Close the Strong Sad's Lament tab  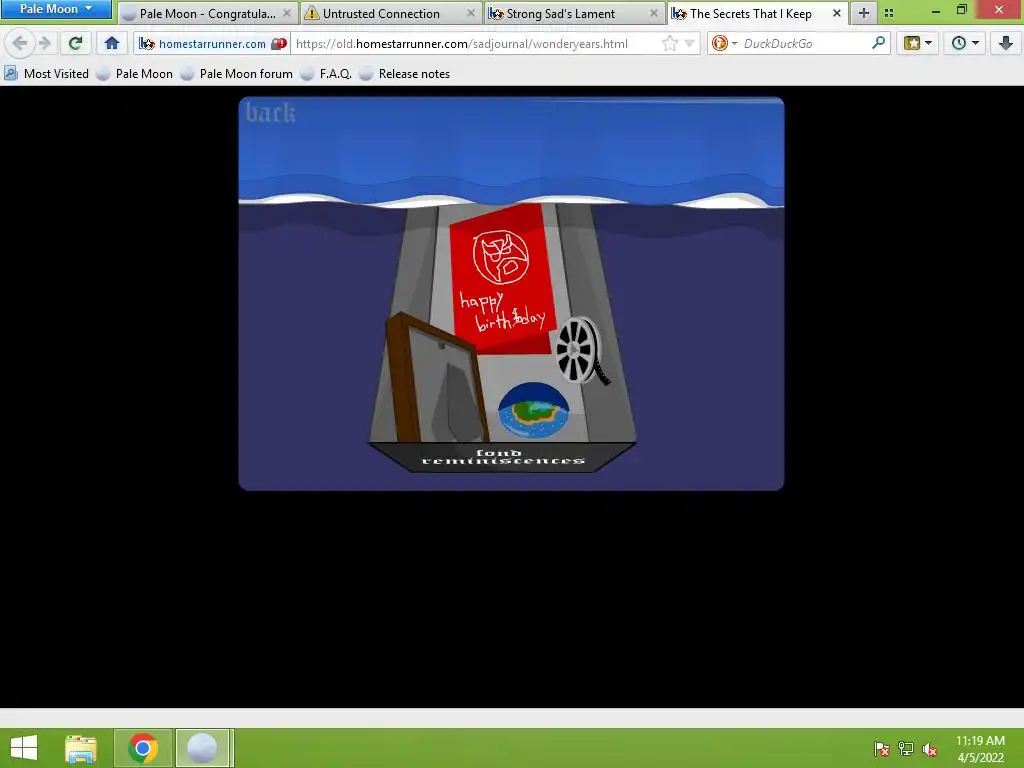click(654, 13)
